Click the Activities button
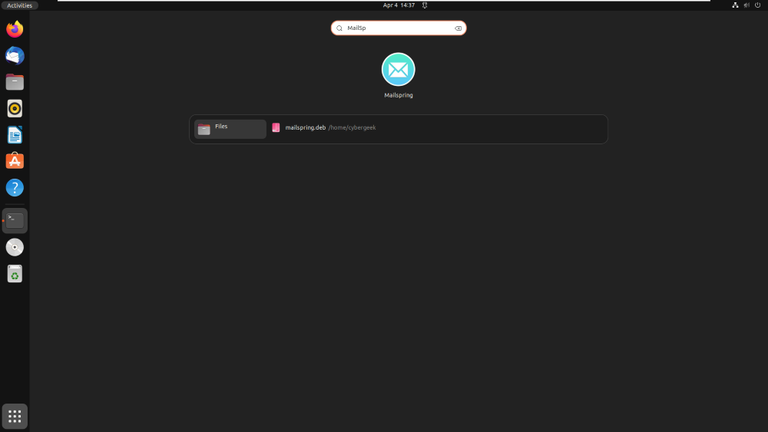Image resolution: width=768 pixels, height=432 pixels. click(20, 5)
